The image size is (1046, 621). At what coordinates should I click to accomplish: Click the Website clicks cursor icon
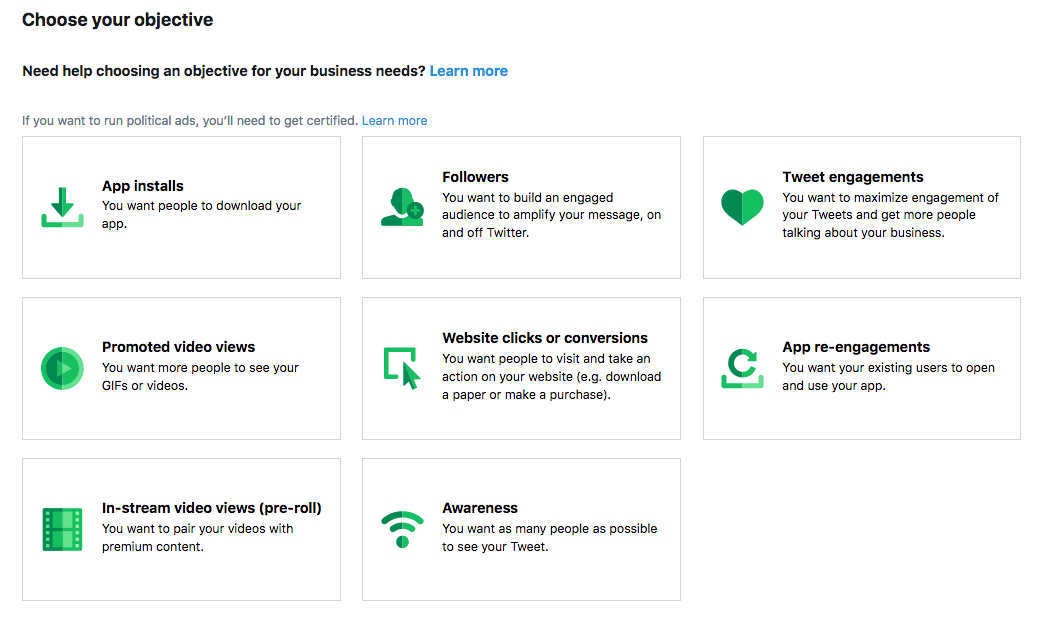pyautogui.click(x=402, y=368)
